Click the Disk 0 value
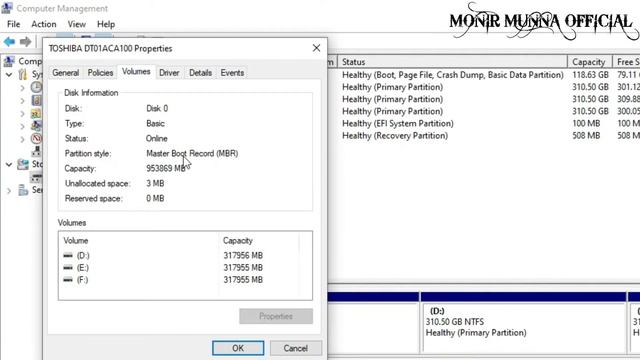The height and width of the screenshot is (360, 640). pos(157,109)
